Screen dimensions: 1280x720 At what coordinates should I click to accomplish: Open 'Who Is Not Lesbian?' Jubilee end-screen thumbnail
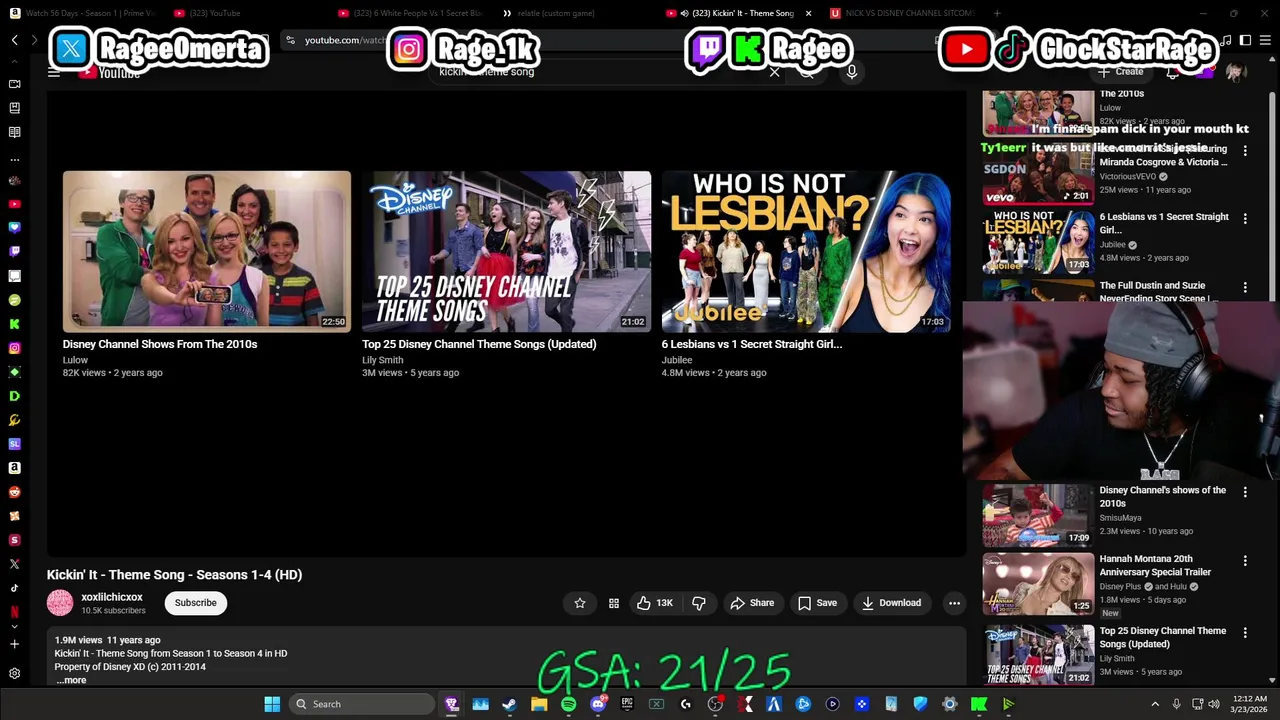coord(806,251)
